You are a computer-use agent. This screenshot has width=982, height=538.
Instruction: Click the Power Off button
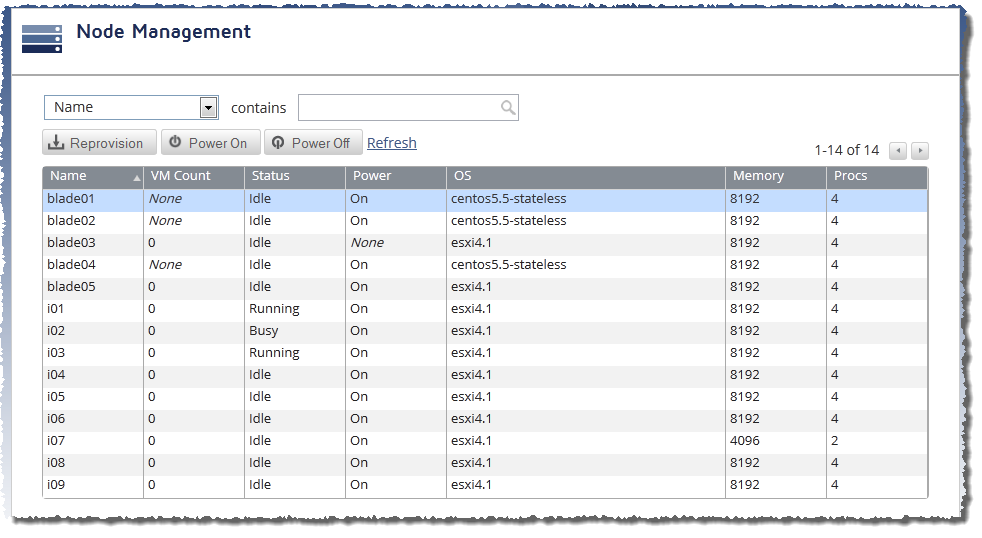click(x=313, y=143)
